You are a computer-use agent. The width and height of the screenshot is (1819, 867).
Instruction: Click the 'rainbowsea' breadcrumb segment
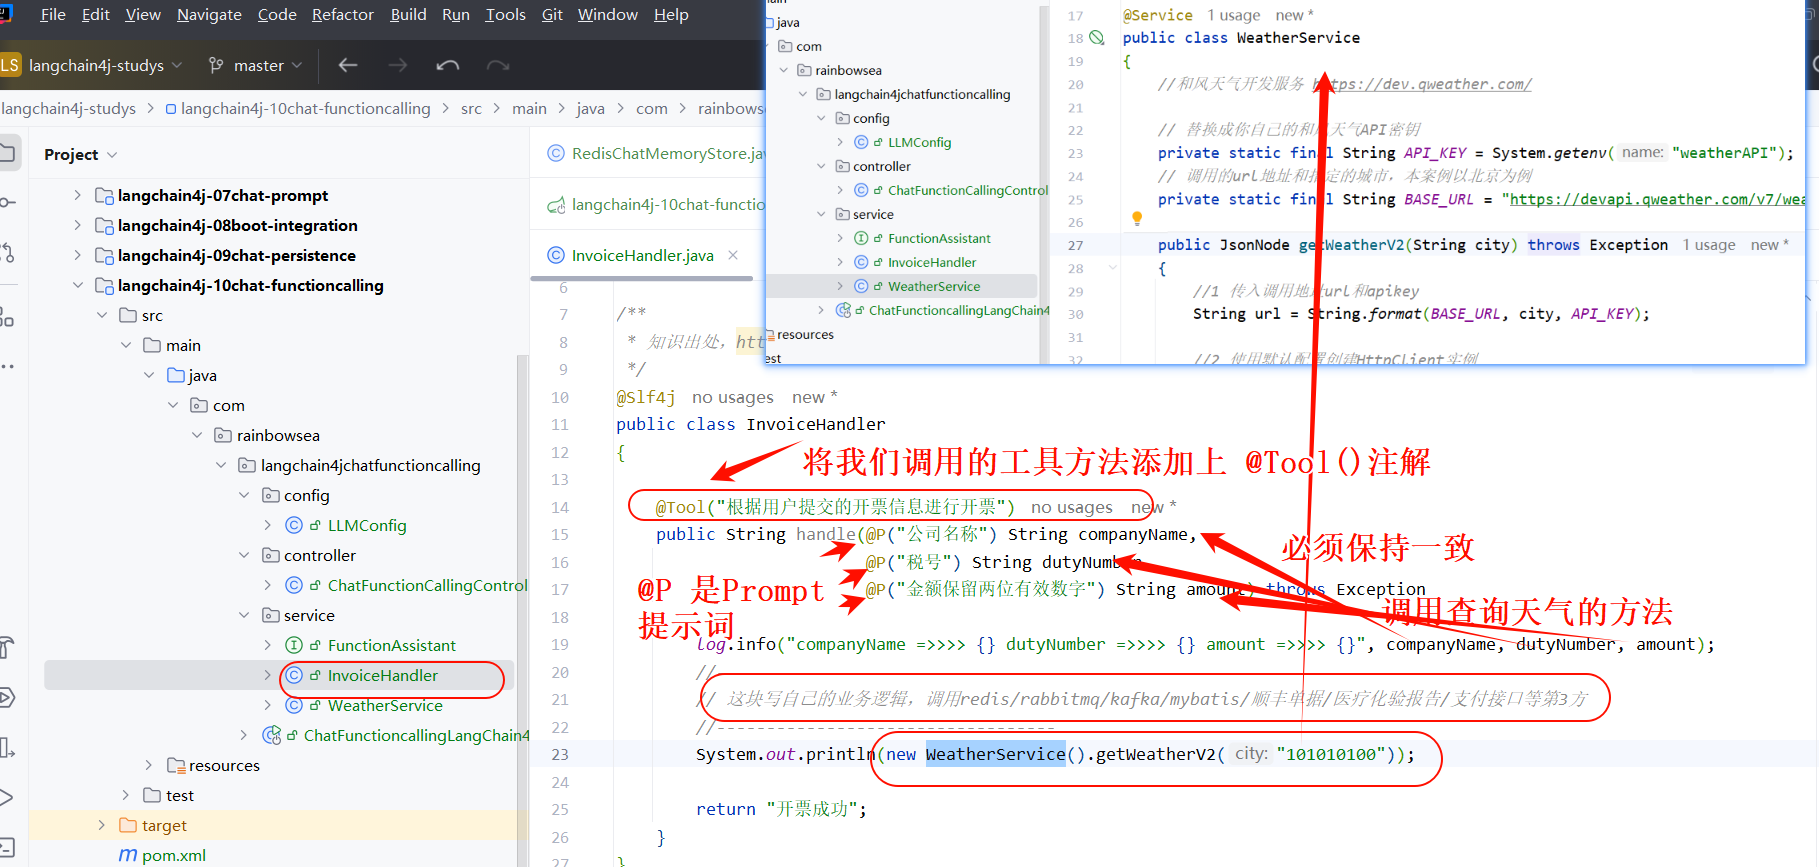(730, 108)
